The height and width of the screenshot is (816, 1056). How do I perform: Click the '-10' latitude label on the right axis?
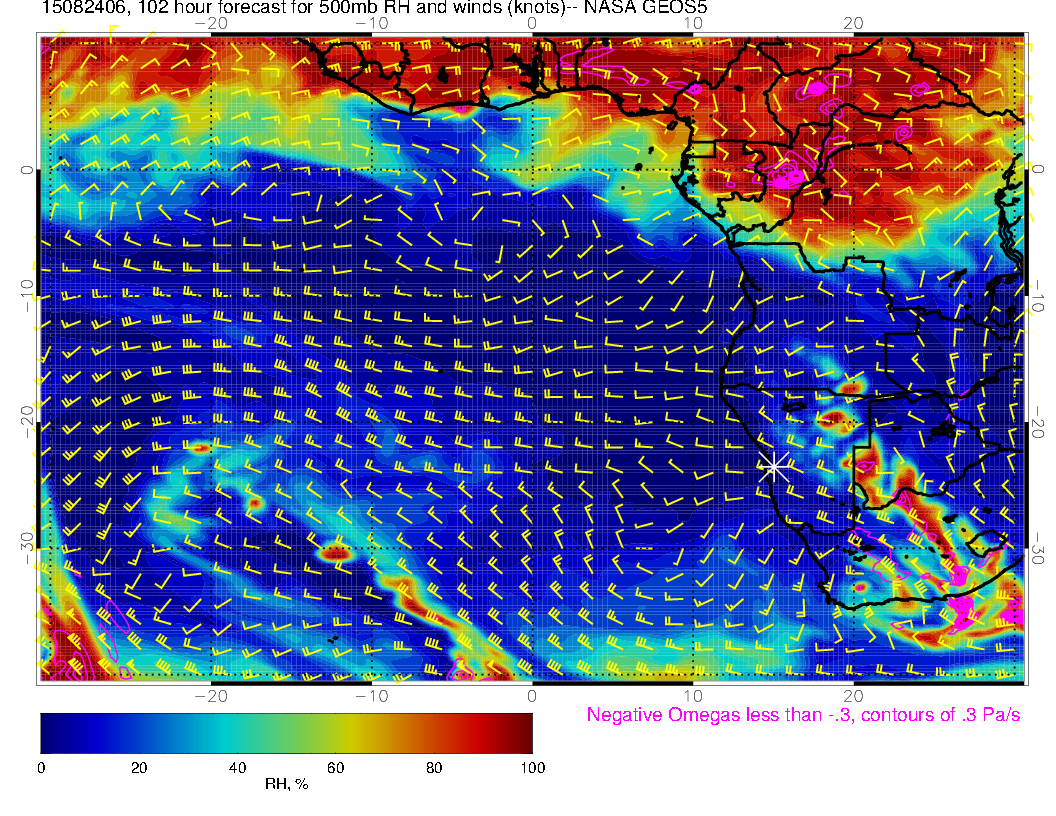1038,295
